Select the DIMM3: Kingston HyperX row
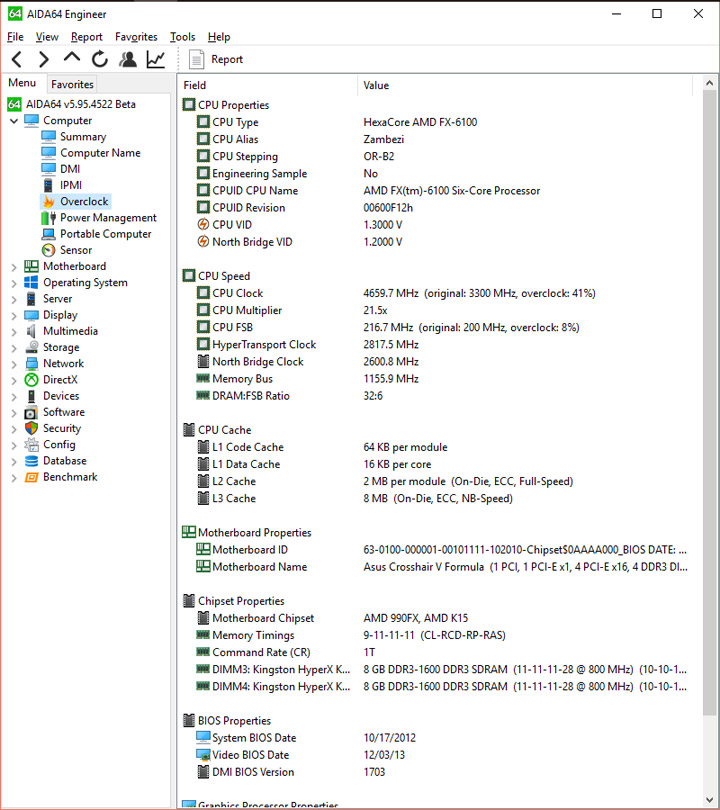The width and height of the screenshot is (720, 810). pyautogui.click(x=436, y=669)
